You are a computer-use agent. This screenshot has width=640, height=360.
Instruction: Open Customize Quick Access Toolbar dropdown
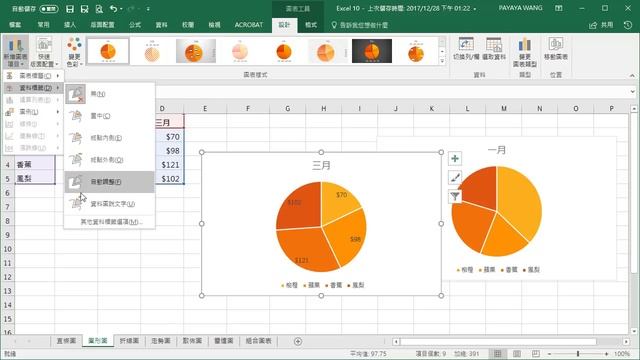click(148, 9)
